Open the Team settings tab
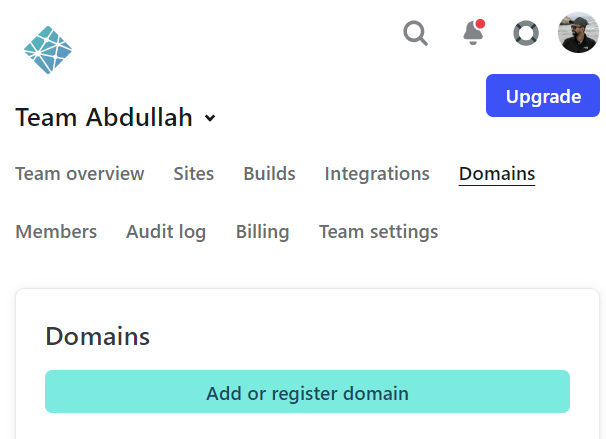The height and width of the screenshot is (439, 606). pos(378,232)
